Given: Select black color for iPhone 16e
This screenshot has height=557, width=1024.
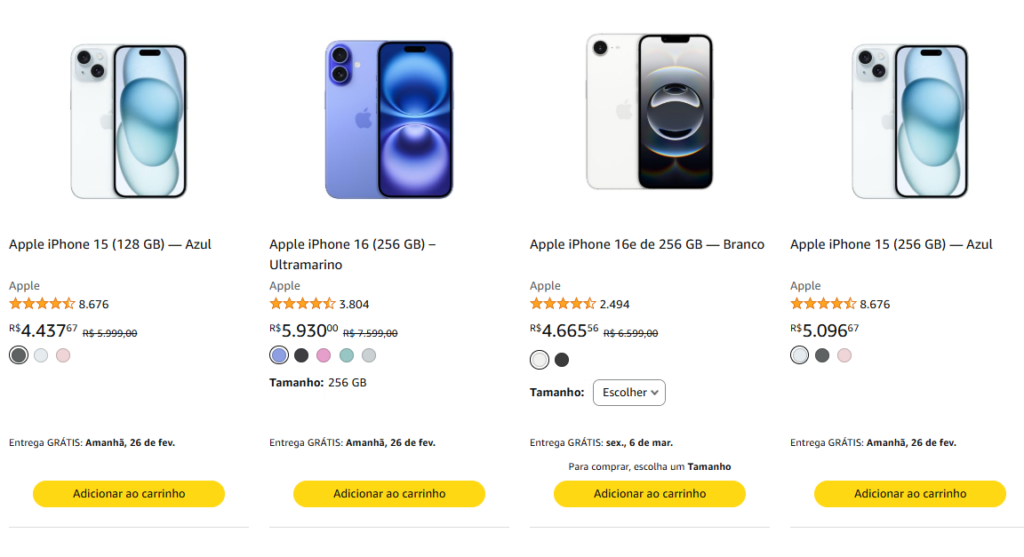Looking at the screenshot, I should [x=562, y=360].
